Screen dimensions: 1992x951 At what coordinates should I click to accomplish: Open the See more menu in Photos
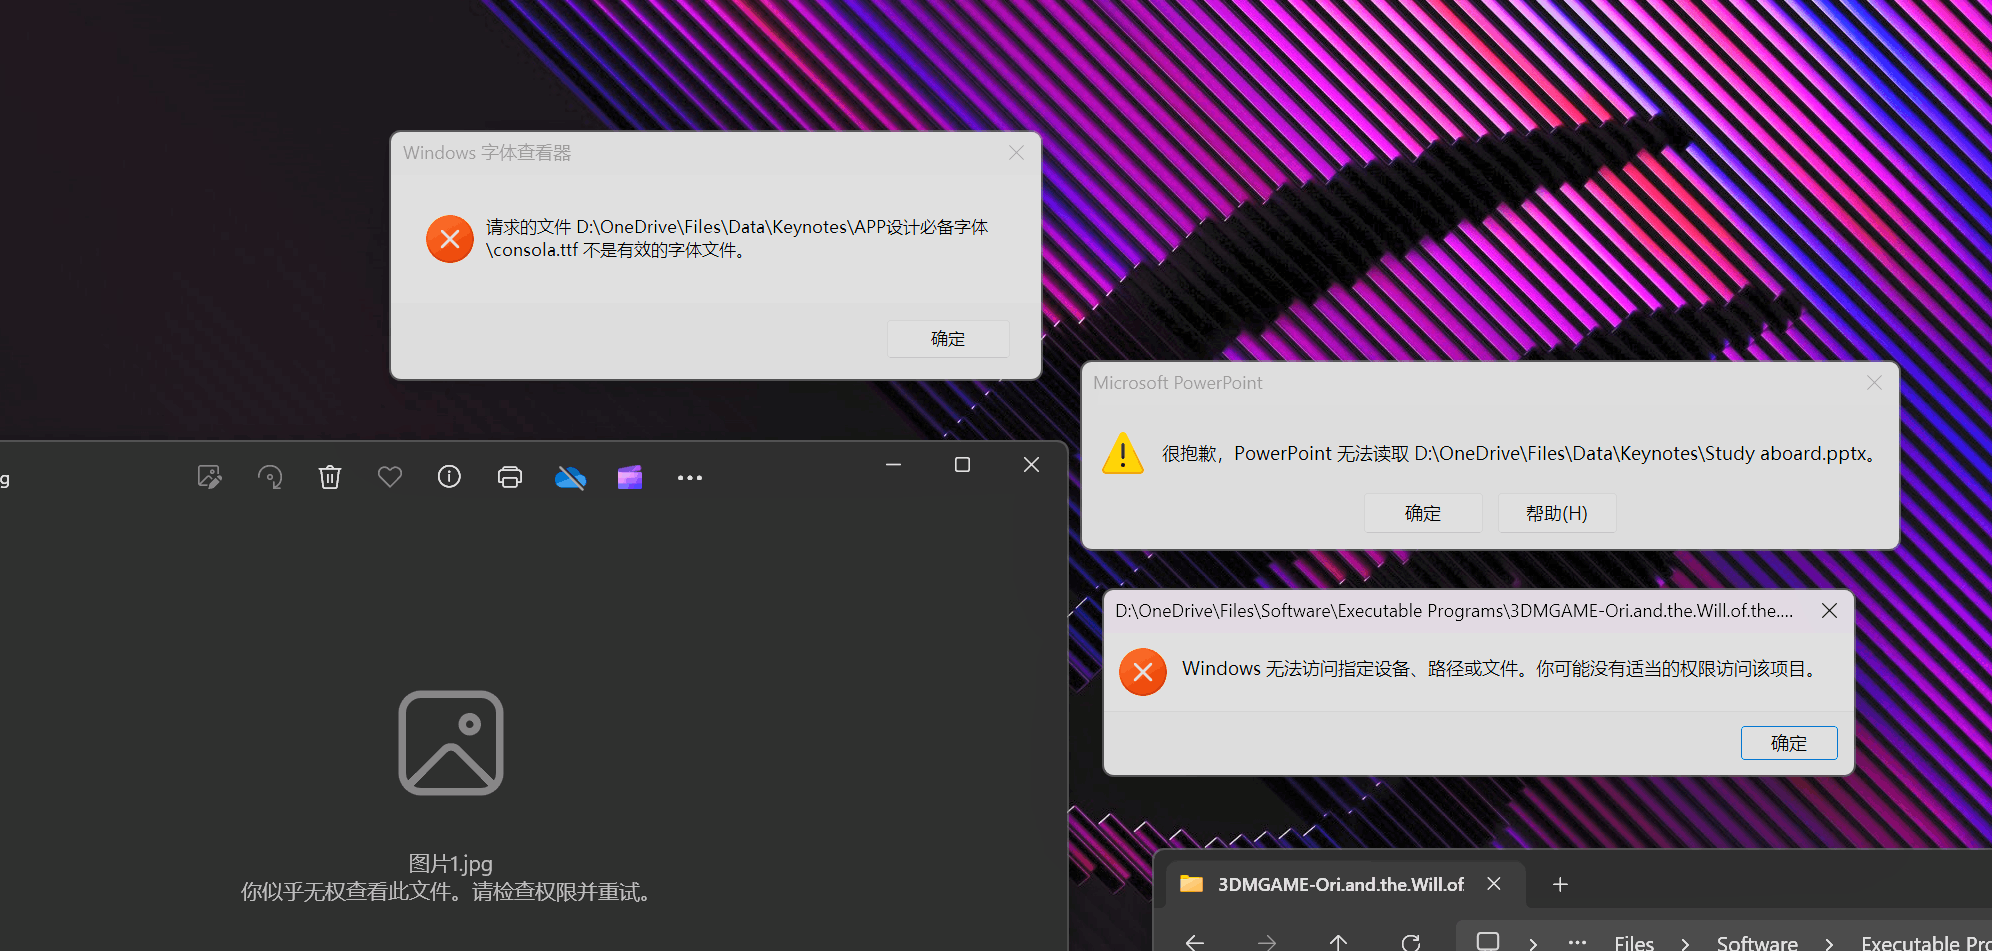tap(690, 478)
